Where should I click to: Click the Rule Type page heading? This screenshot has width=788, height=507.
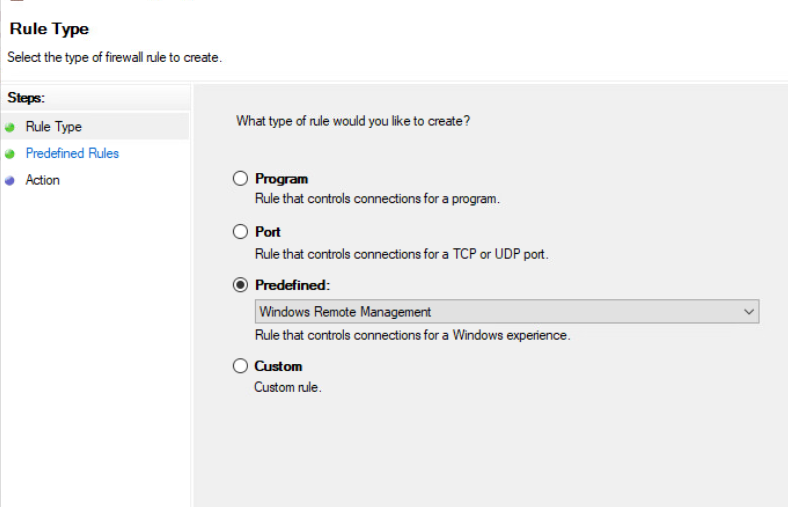[x=49, y=29]
